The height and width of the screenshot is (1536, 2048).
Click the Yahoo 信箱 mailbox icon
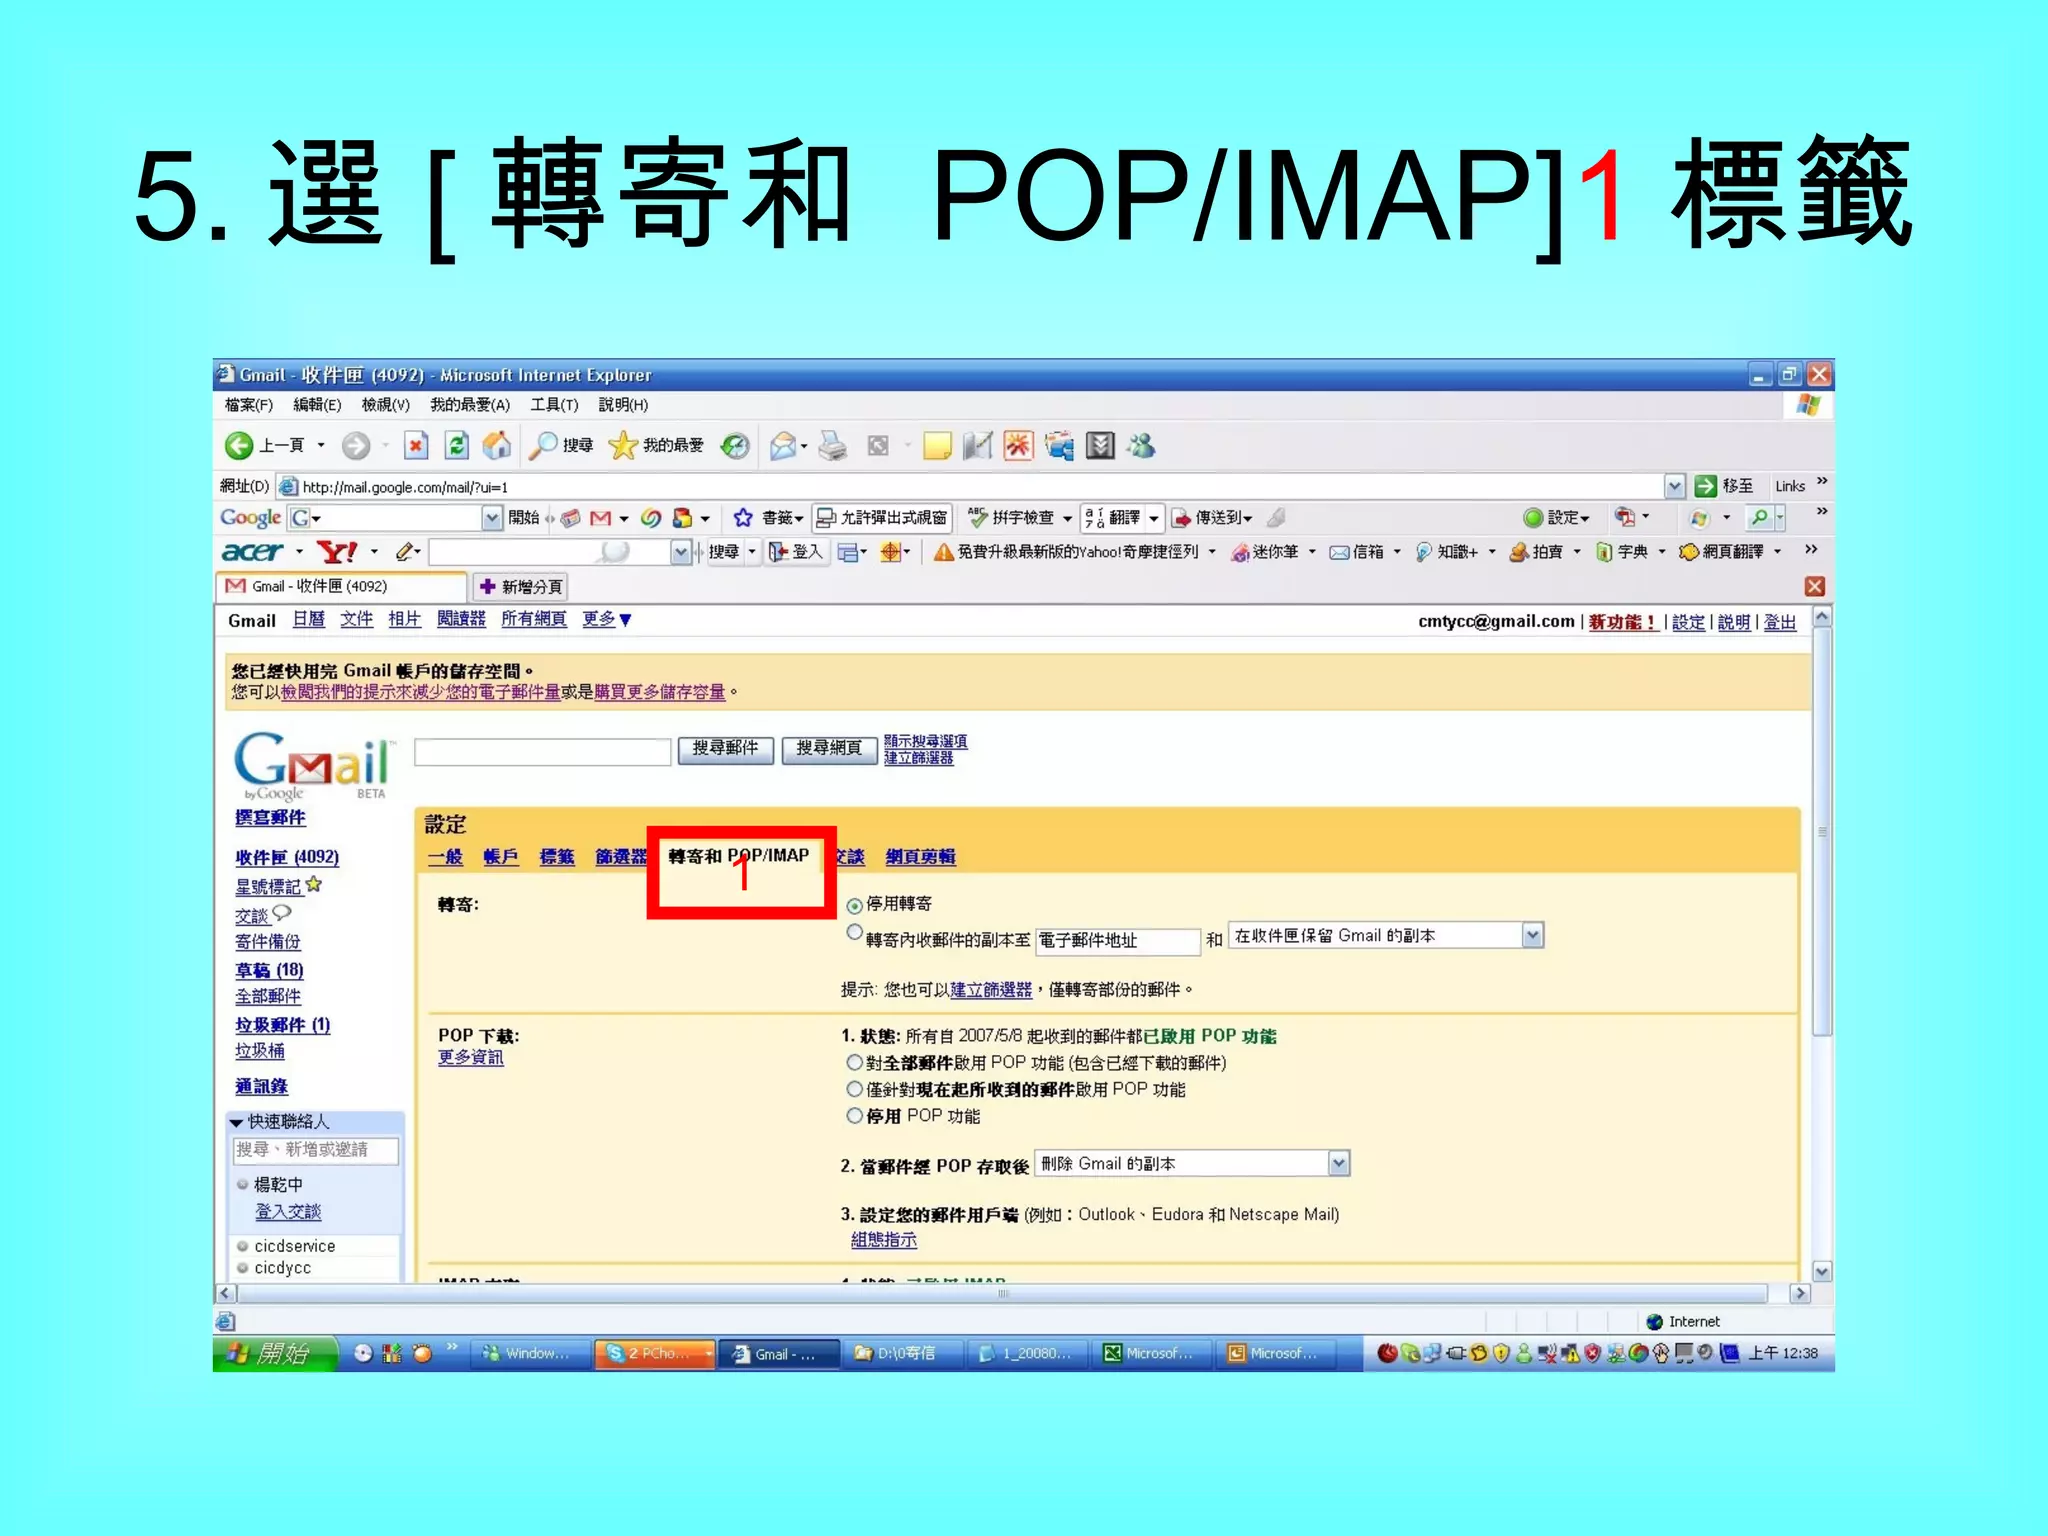coord(1339,552)
